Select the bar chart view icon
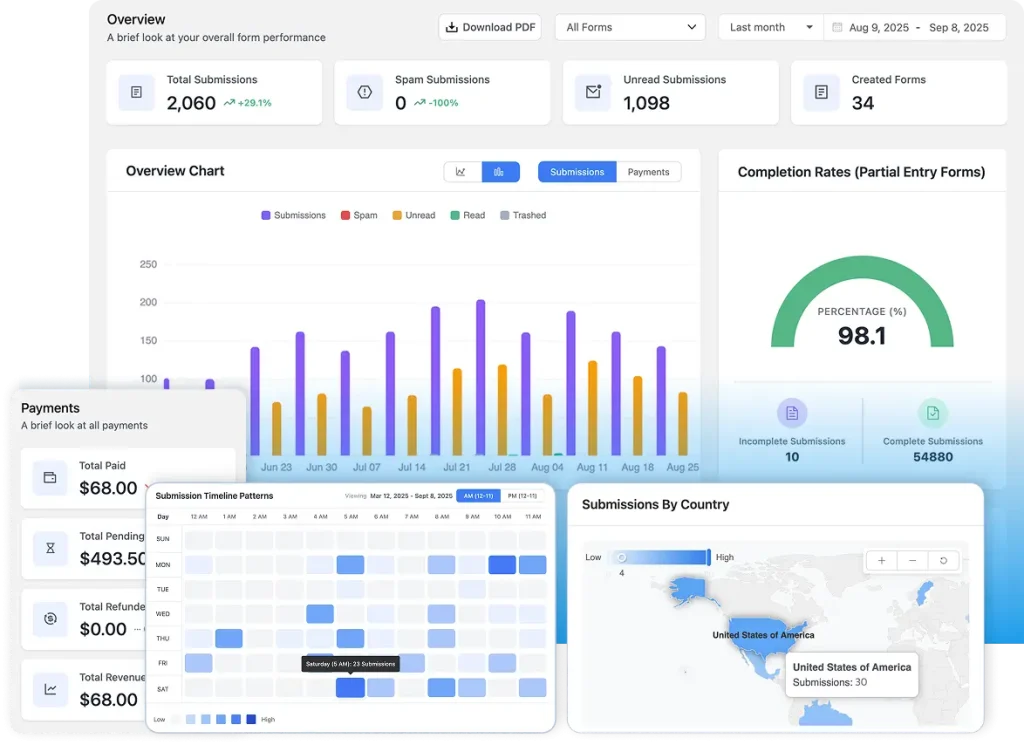The width and height of the screenshot is (1024, 745). pyautogui.click(x=500, y=171)
